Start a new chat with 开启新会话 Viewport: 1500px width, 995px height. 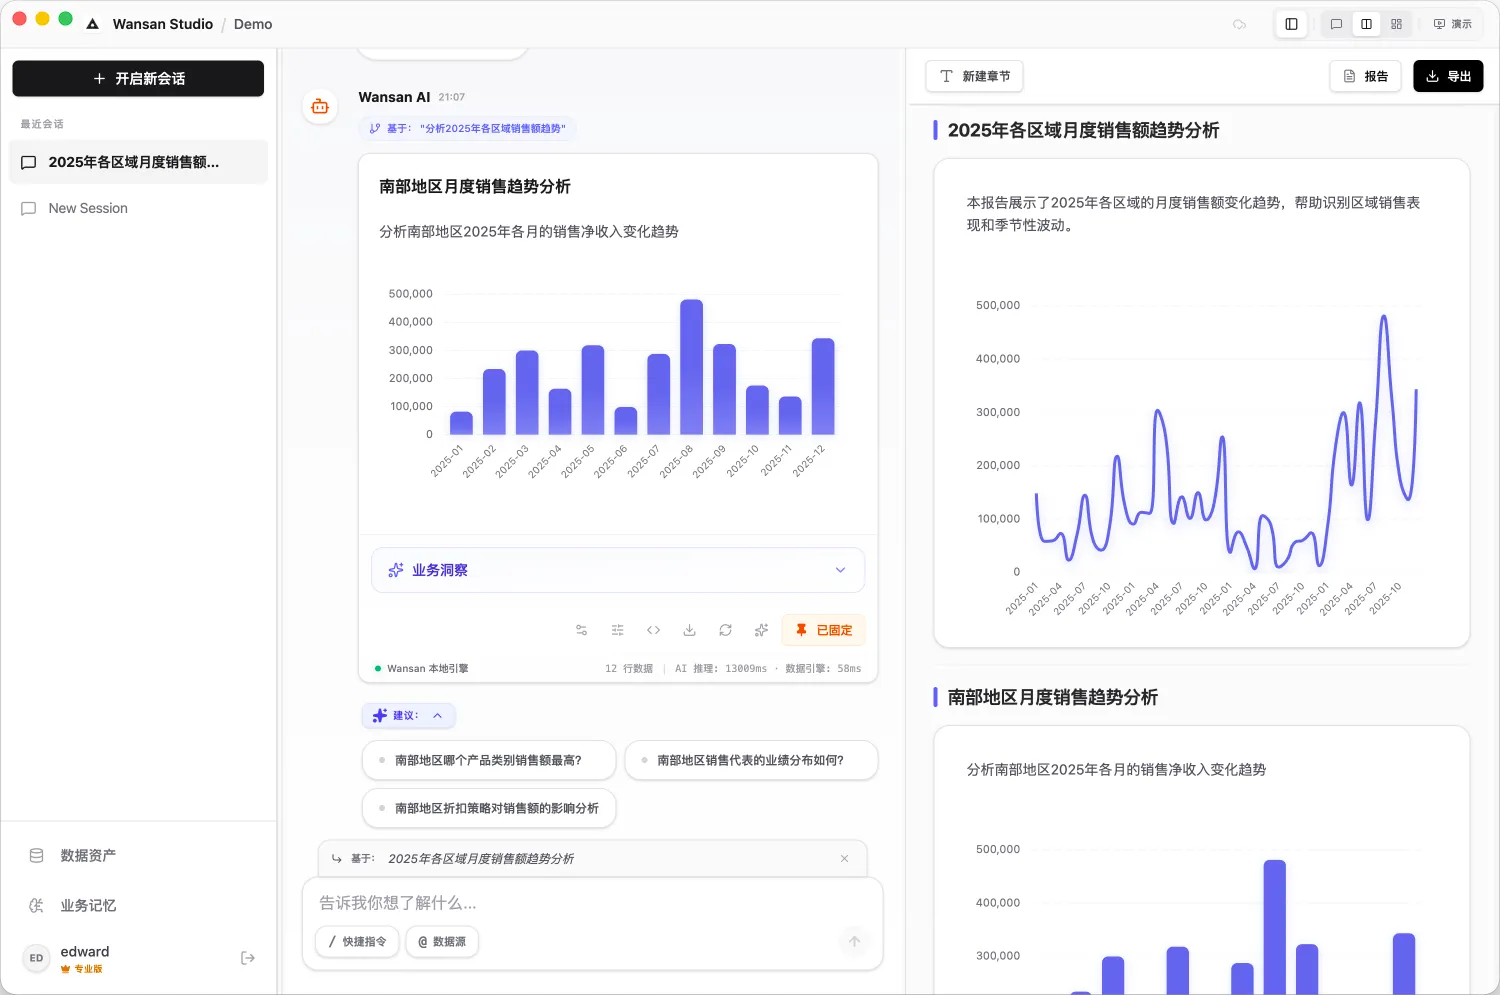(138, 78)
